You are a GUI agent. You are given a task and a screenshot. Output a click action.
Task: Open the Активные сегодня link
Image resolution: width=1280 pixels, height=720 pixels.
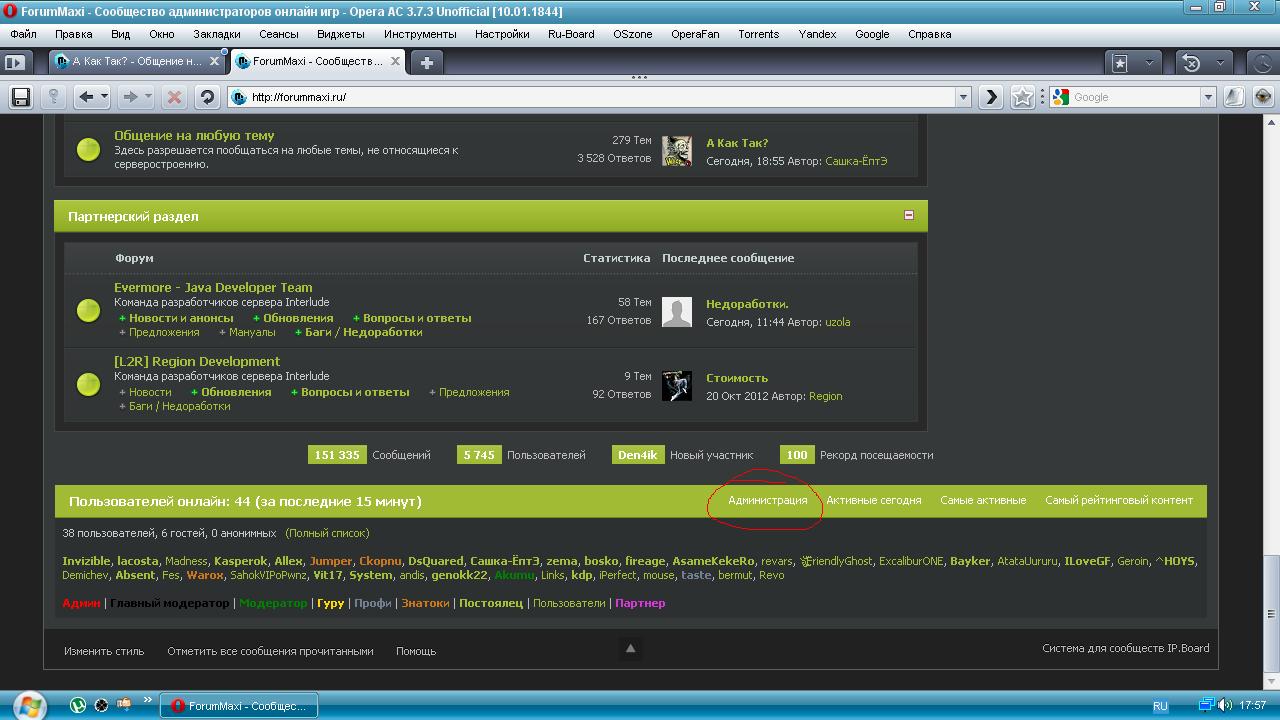pos(873,500)
